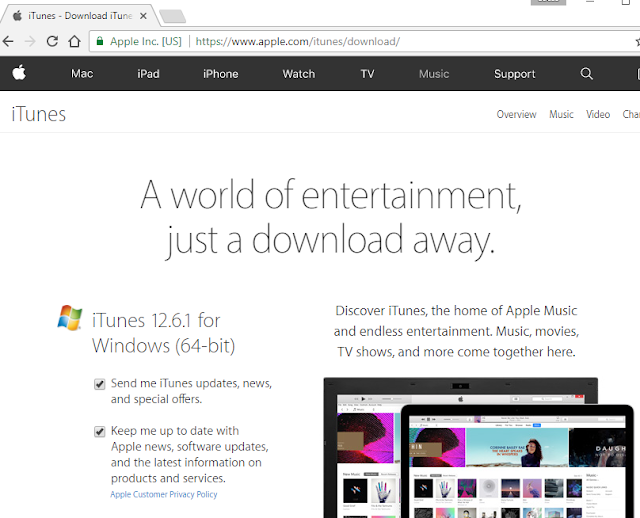Open TV in the navigation bar
The height and width of the screenshot is (518, 640).
pyautogui.click(x=367, y=74)
